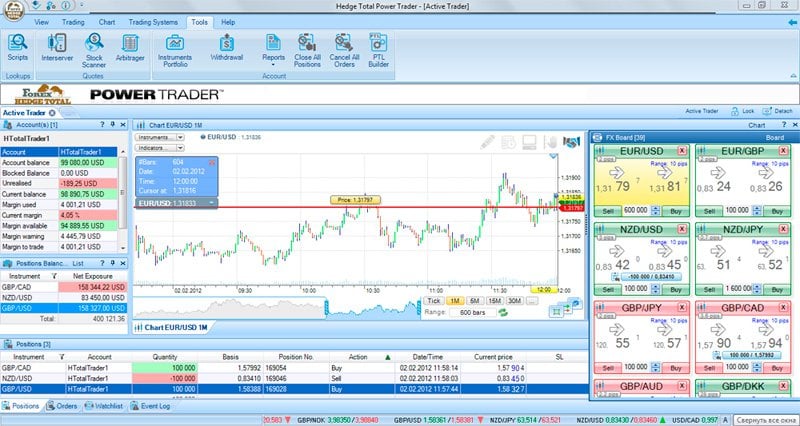800x426 pixels.
Task: Open the Event Log tab
Action: pos(151,406)
